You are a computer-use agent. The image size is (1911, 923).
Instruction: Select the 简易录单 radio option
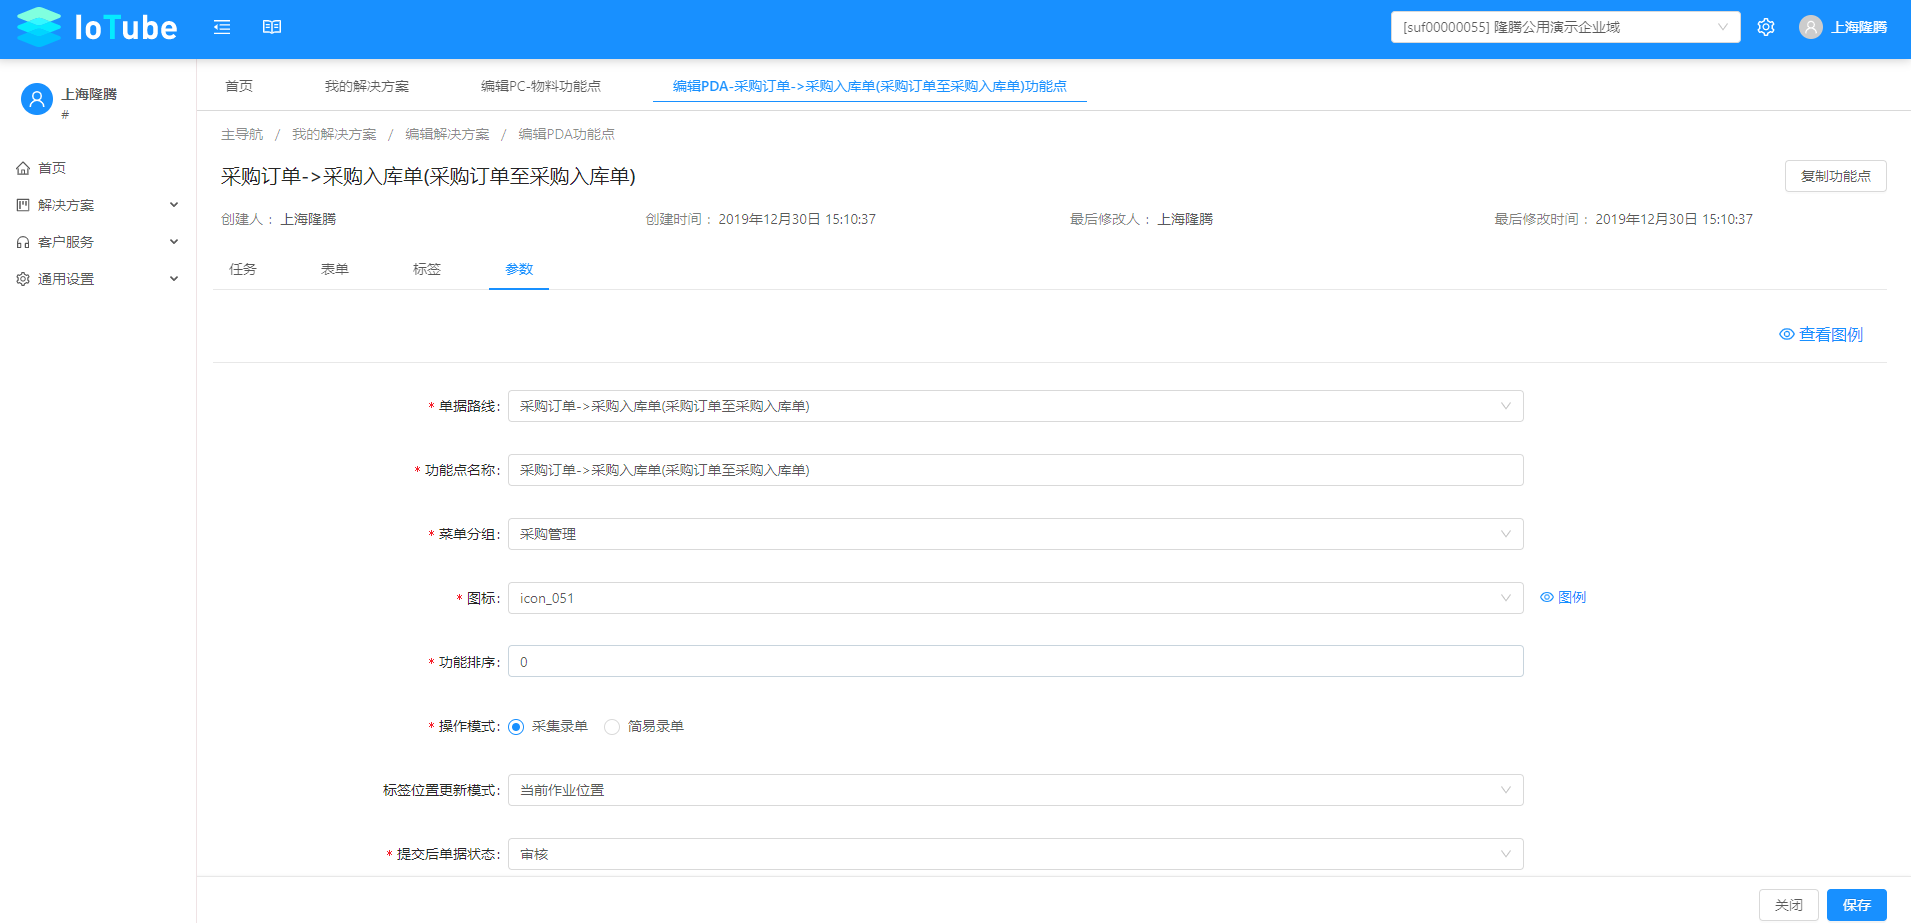coord(612,727)
